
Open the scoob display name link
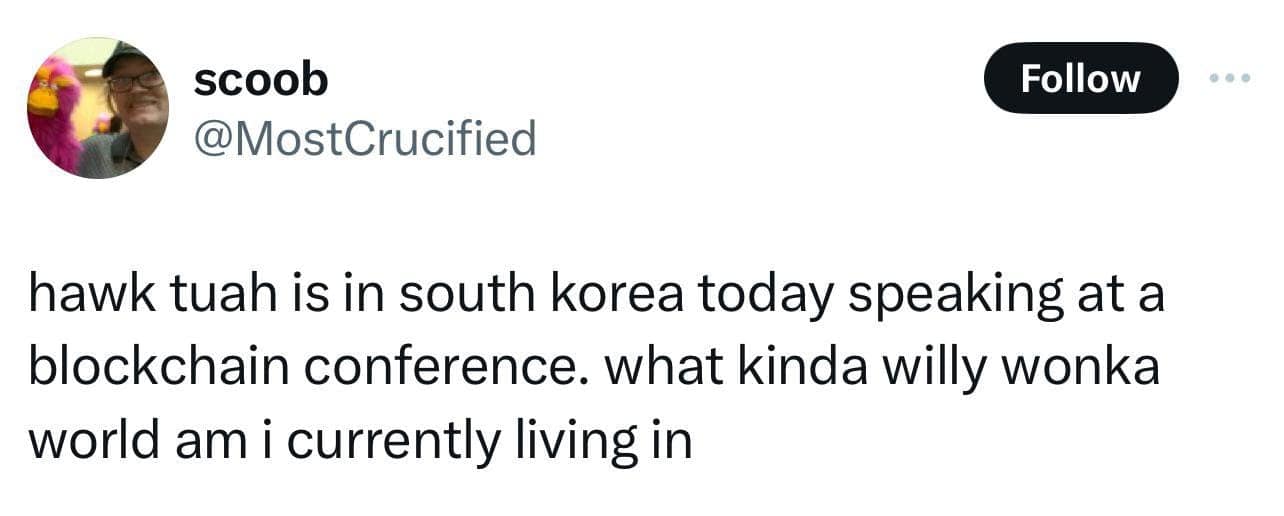tap(260, 80)
